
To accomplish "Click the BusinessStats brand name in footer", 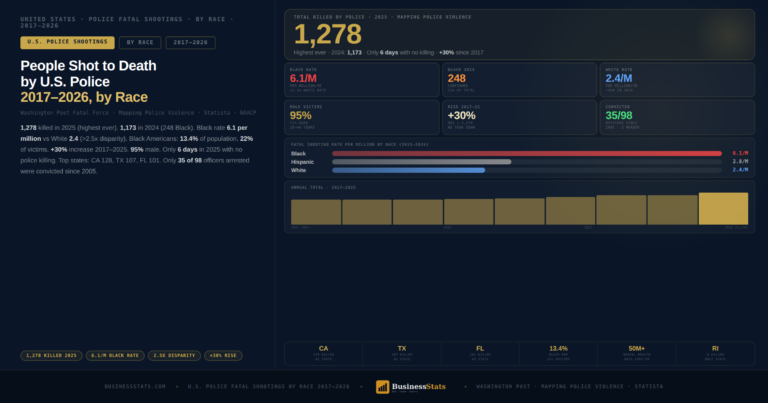I will click(x=419, y=386).
